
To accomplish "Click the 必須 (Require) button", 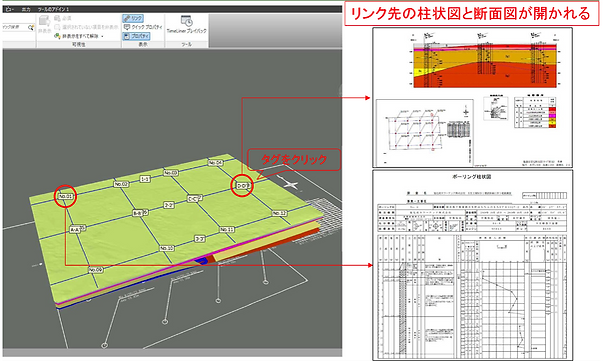I will click(63, 18).
